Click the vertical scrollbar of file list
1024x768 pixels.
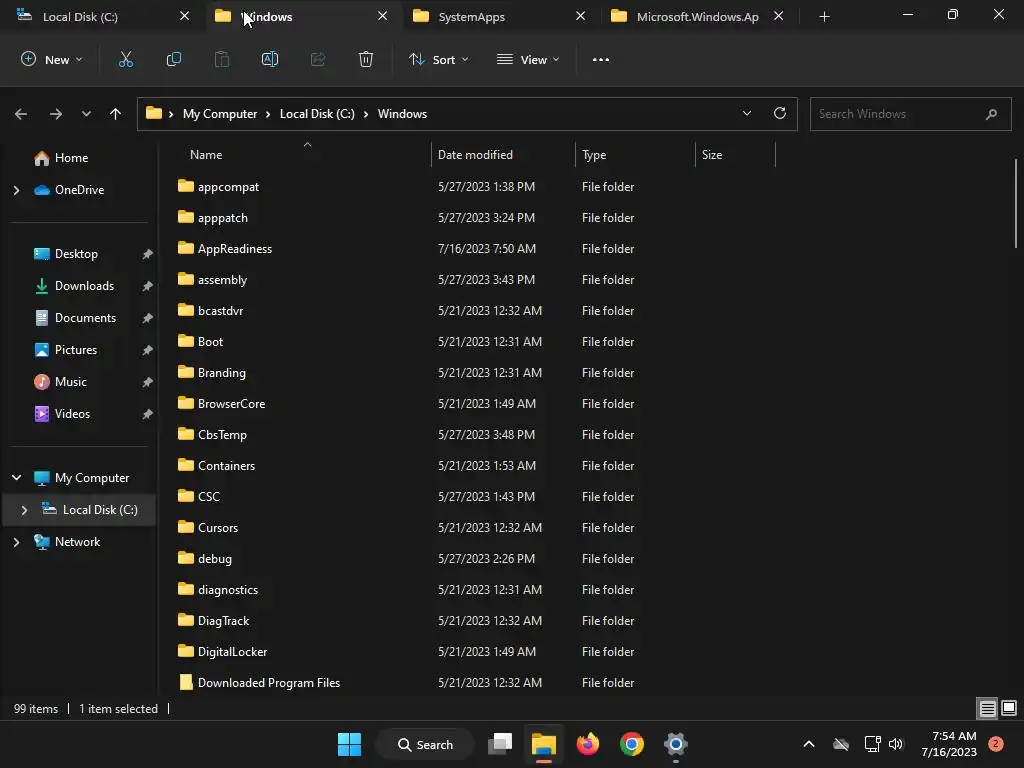1016,204
